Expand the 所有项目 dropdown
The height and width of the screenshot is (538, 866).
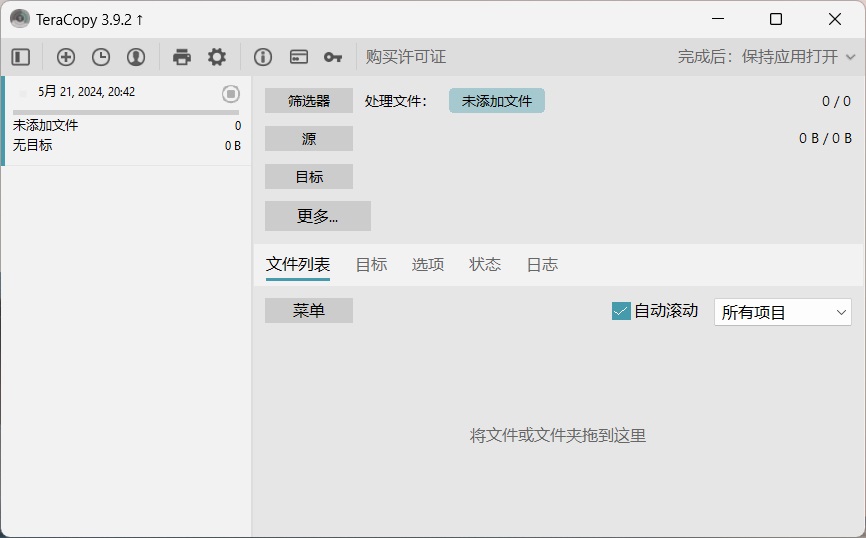pyautogui.click(x=783, y=312)
